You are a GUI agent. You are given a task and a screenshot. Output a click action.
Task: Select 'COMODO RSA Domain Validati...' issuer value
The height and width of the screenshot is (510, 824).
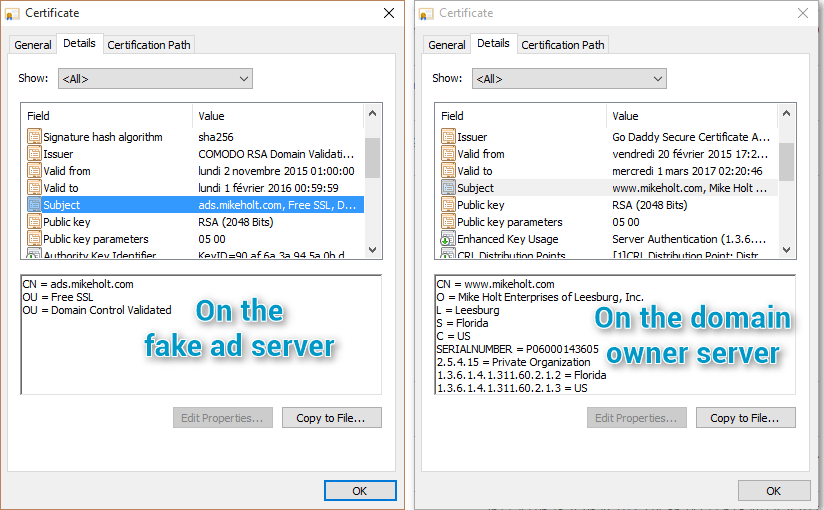click(276, 154)
